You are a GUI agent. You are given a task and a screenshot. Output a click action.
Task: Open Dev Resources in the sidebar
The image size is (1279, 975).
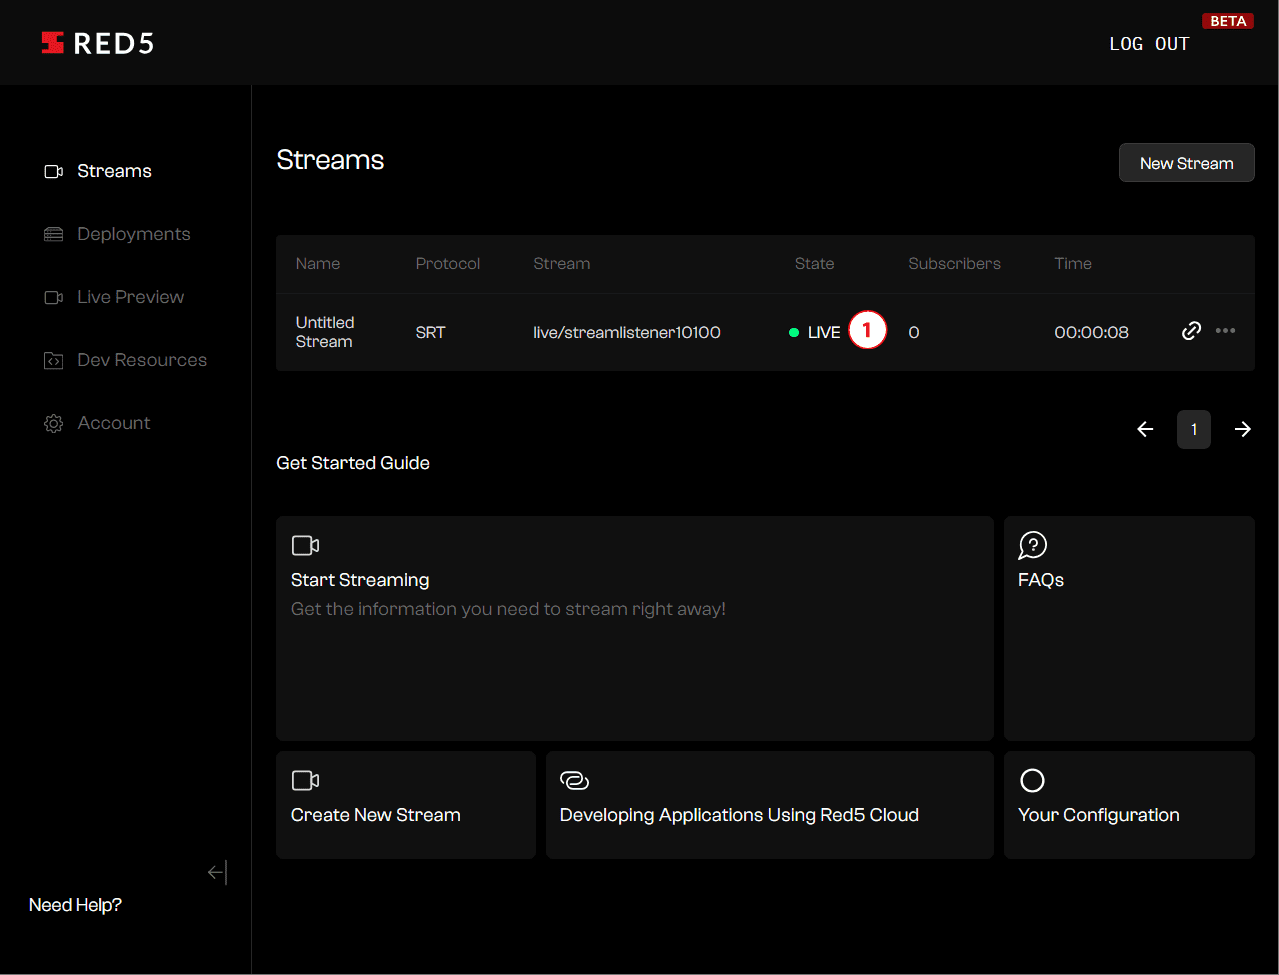tap(125, 361)
